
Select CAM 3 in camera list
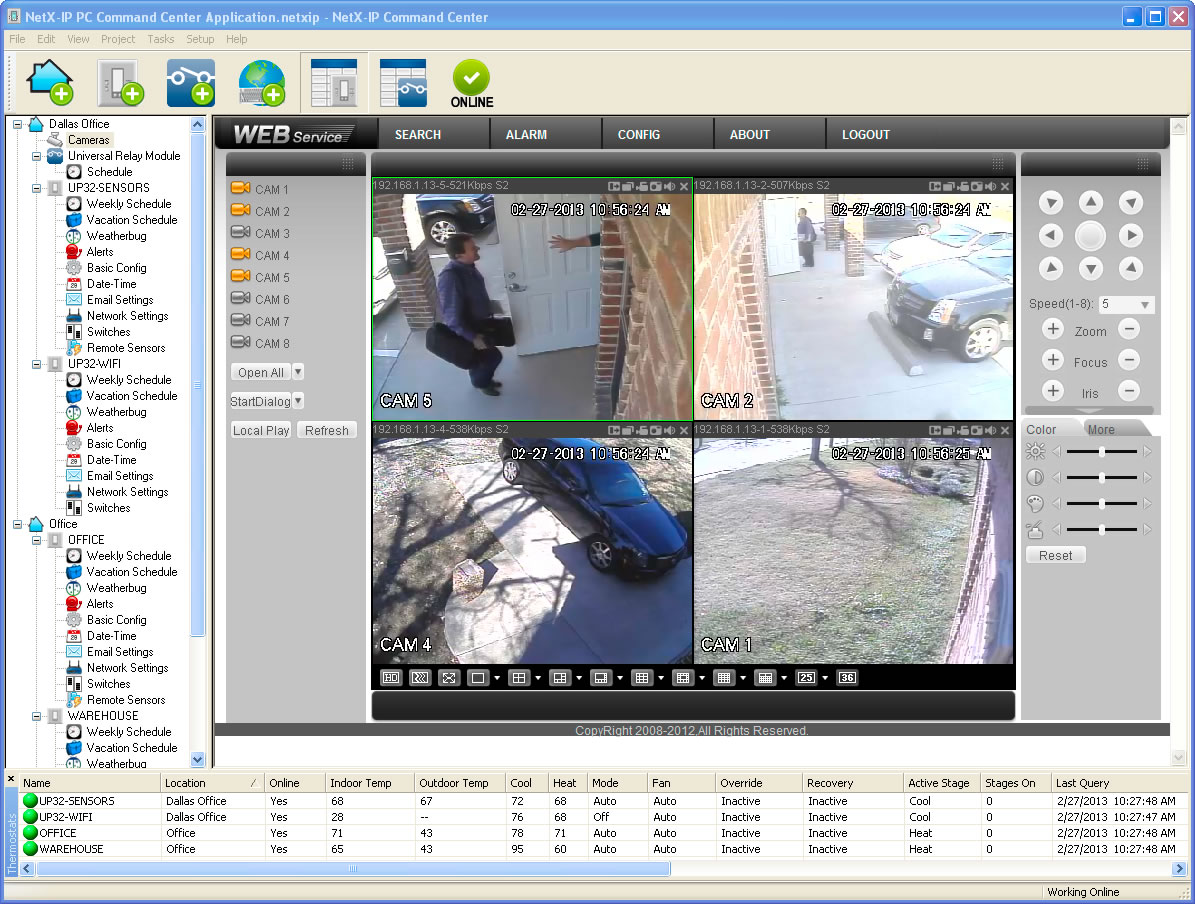click(x=260, y=233)
